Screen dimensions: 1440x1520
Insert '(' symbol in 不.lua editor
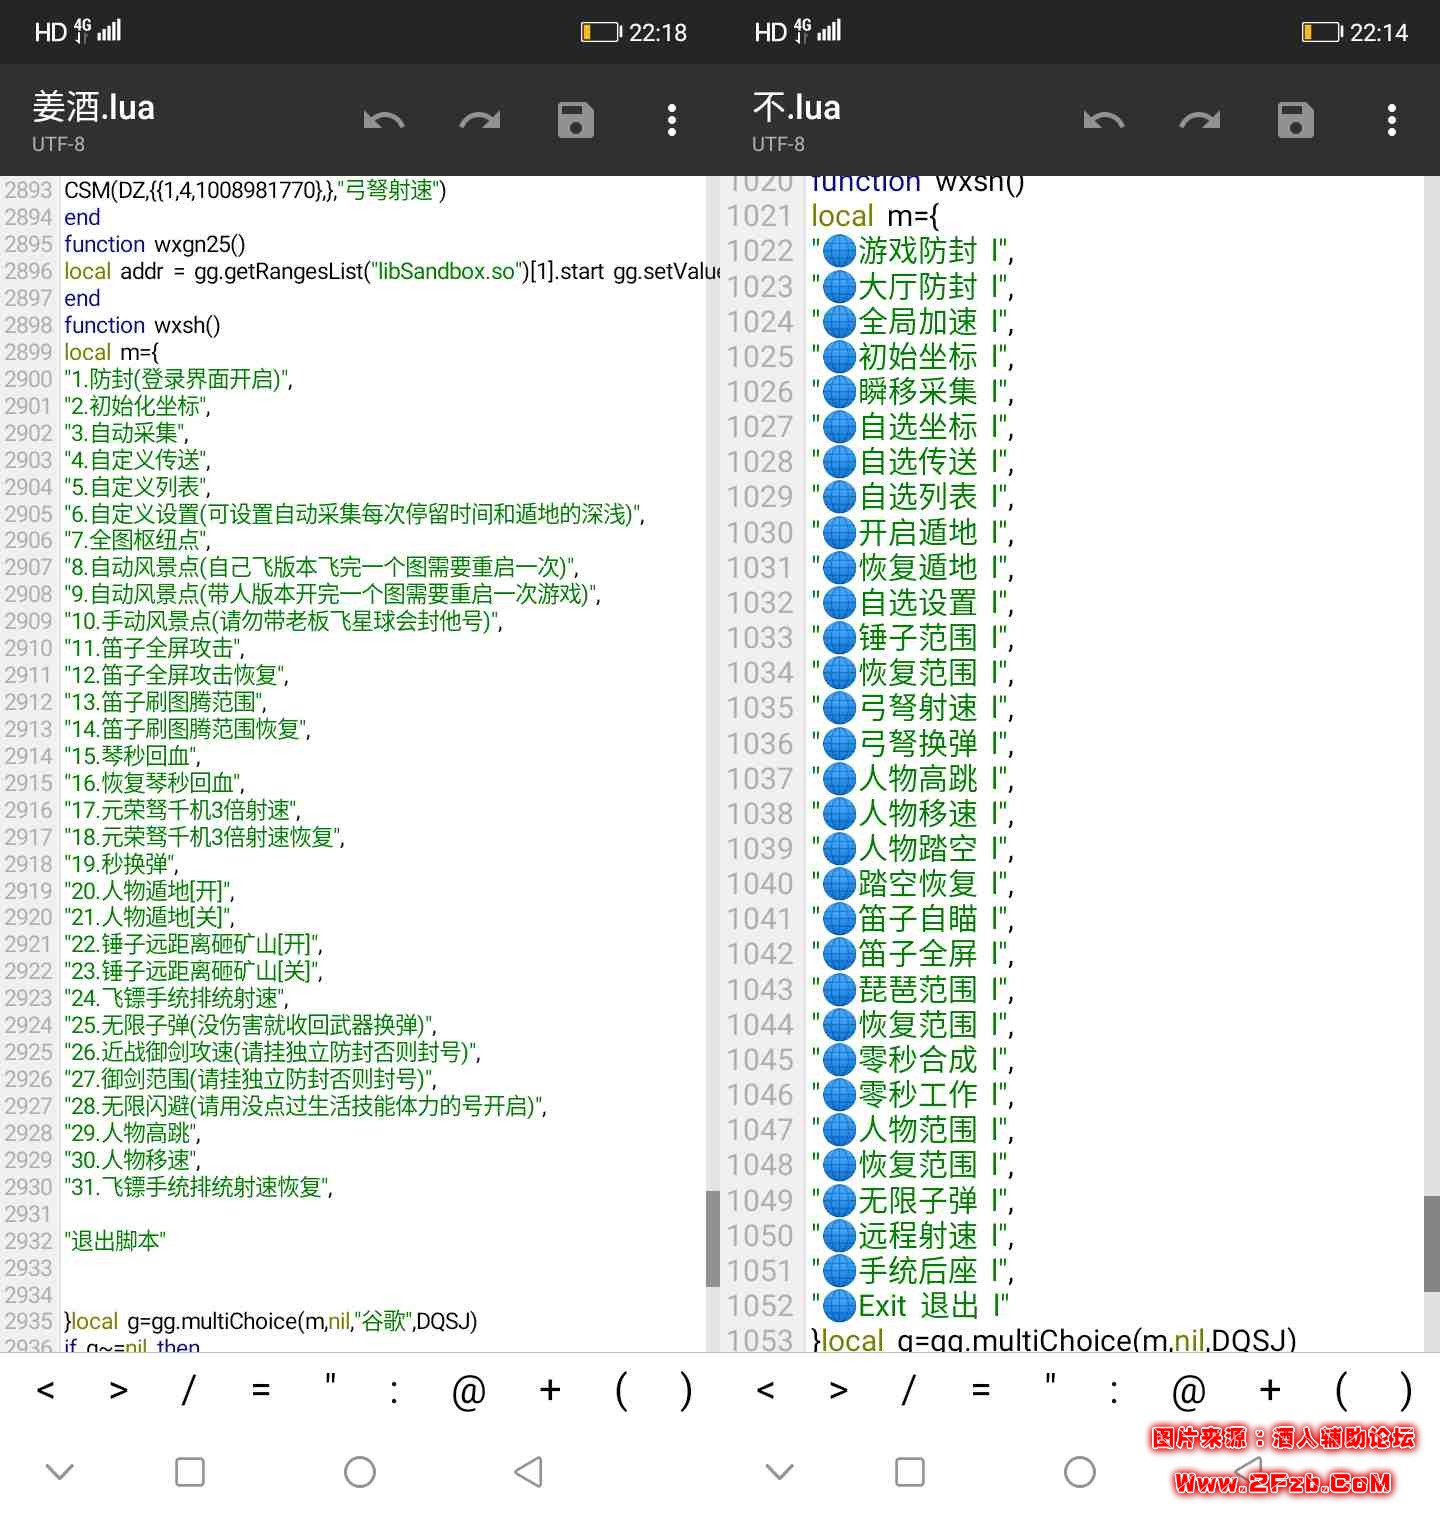click(x=1341, y=1390)
